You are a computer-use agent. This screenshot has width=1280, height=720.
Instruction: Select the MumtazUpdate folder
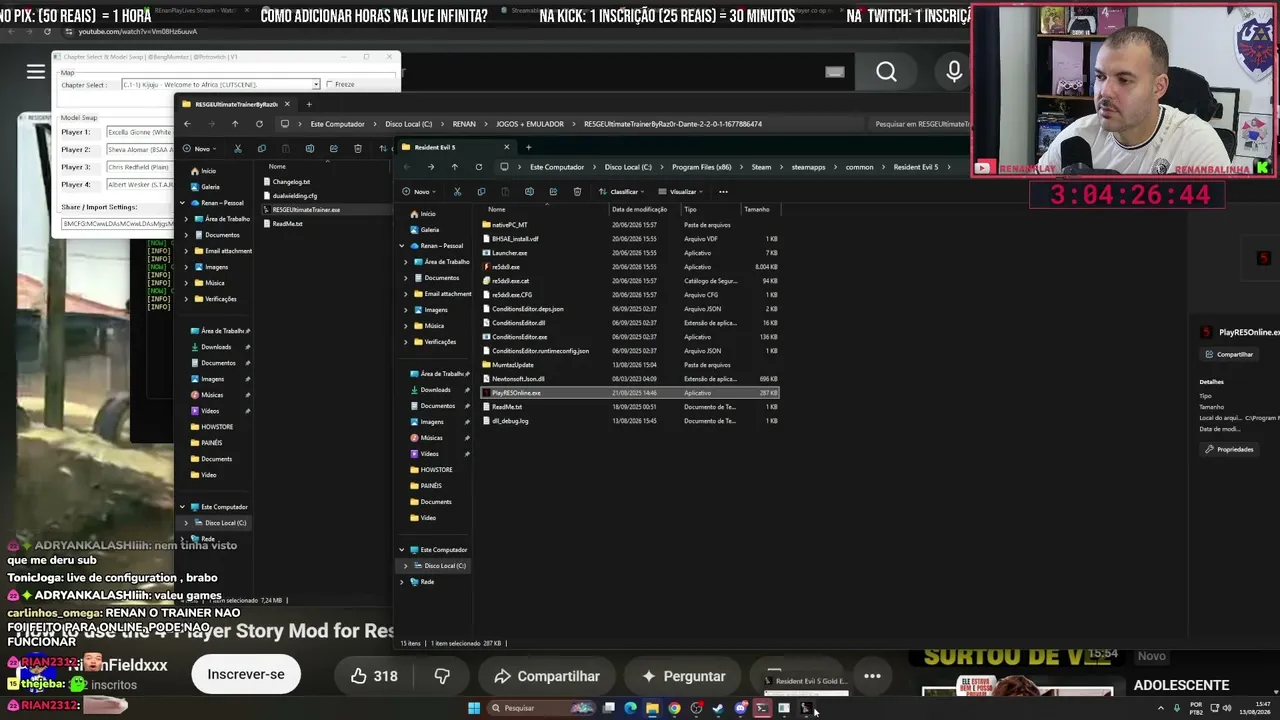click(630, 365)
